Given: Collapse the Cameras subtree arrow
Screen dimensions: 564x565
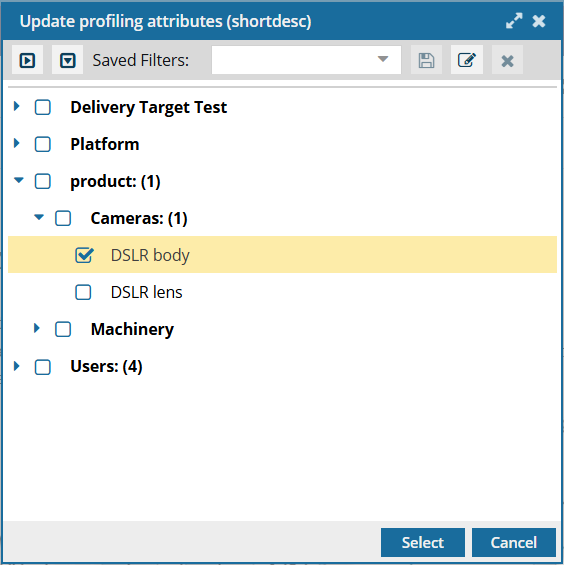Looking at the screenshot, I should [39, 217].
